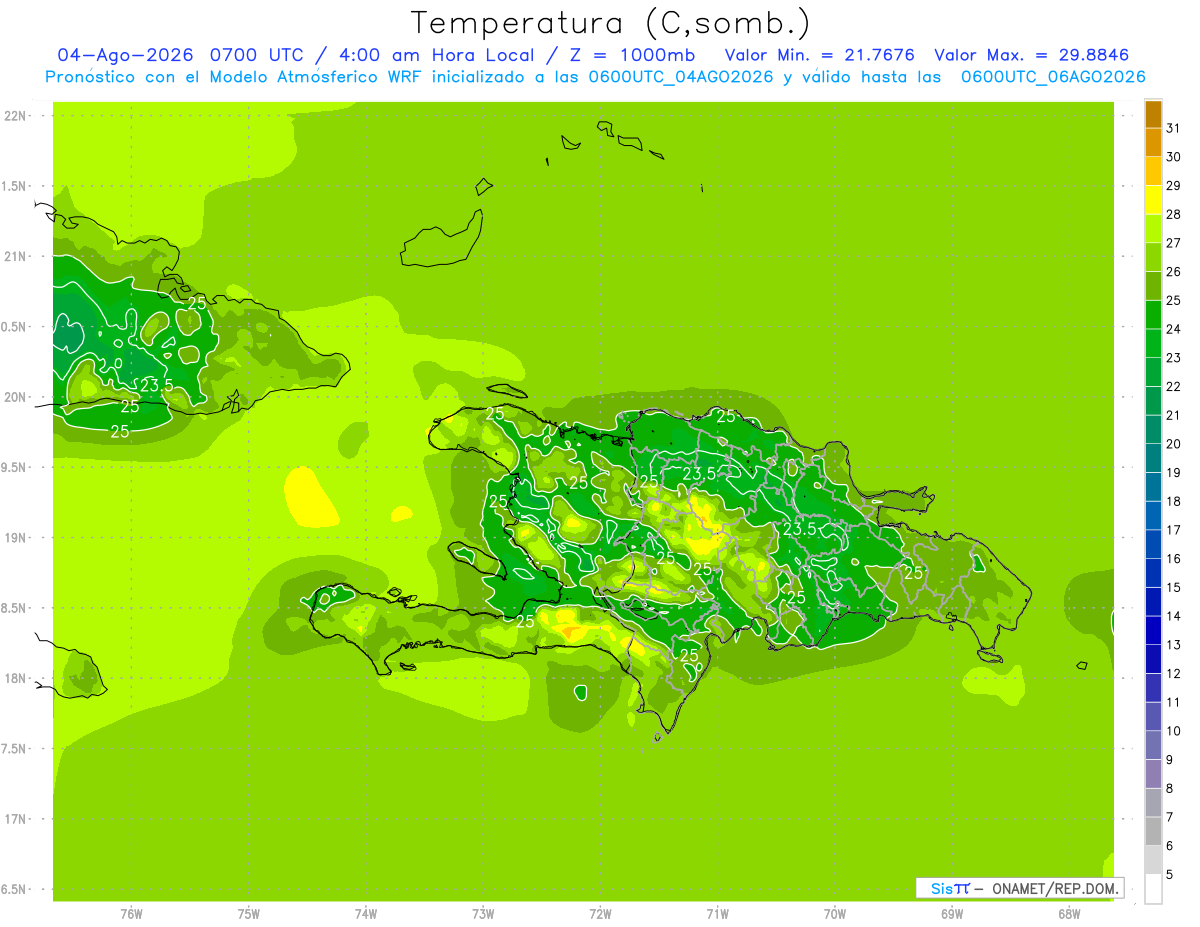Click the yellow swatch in the temperature legend
1200x927 pixels.
click(1153, 200)
